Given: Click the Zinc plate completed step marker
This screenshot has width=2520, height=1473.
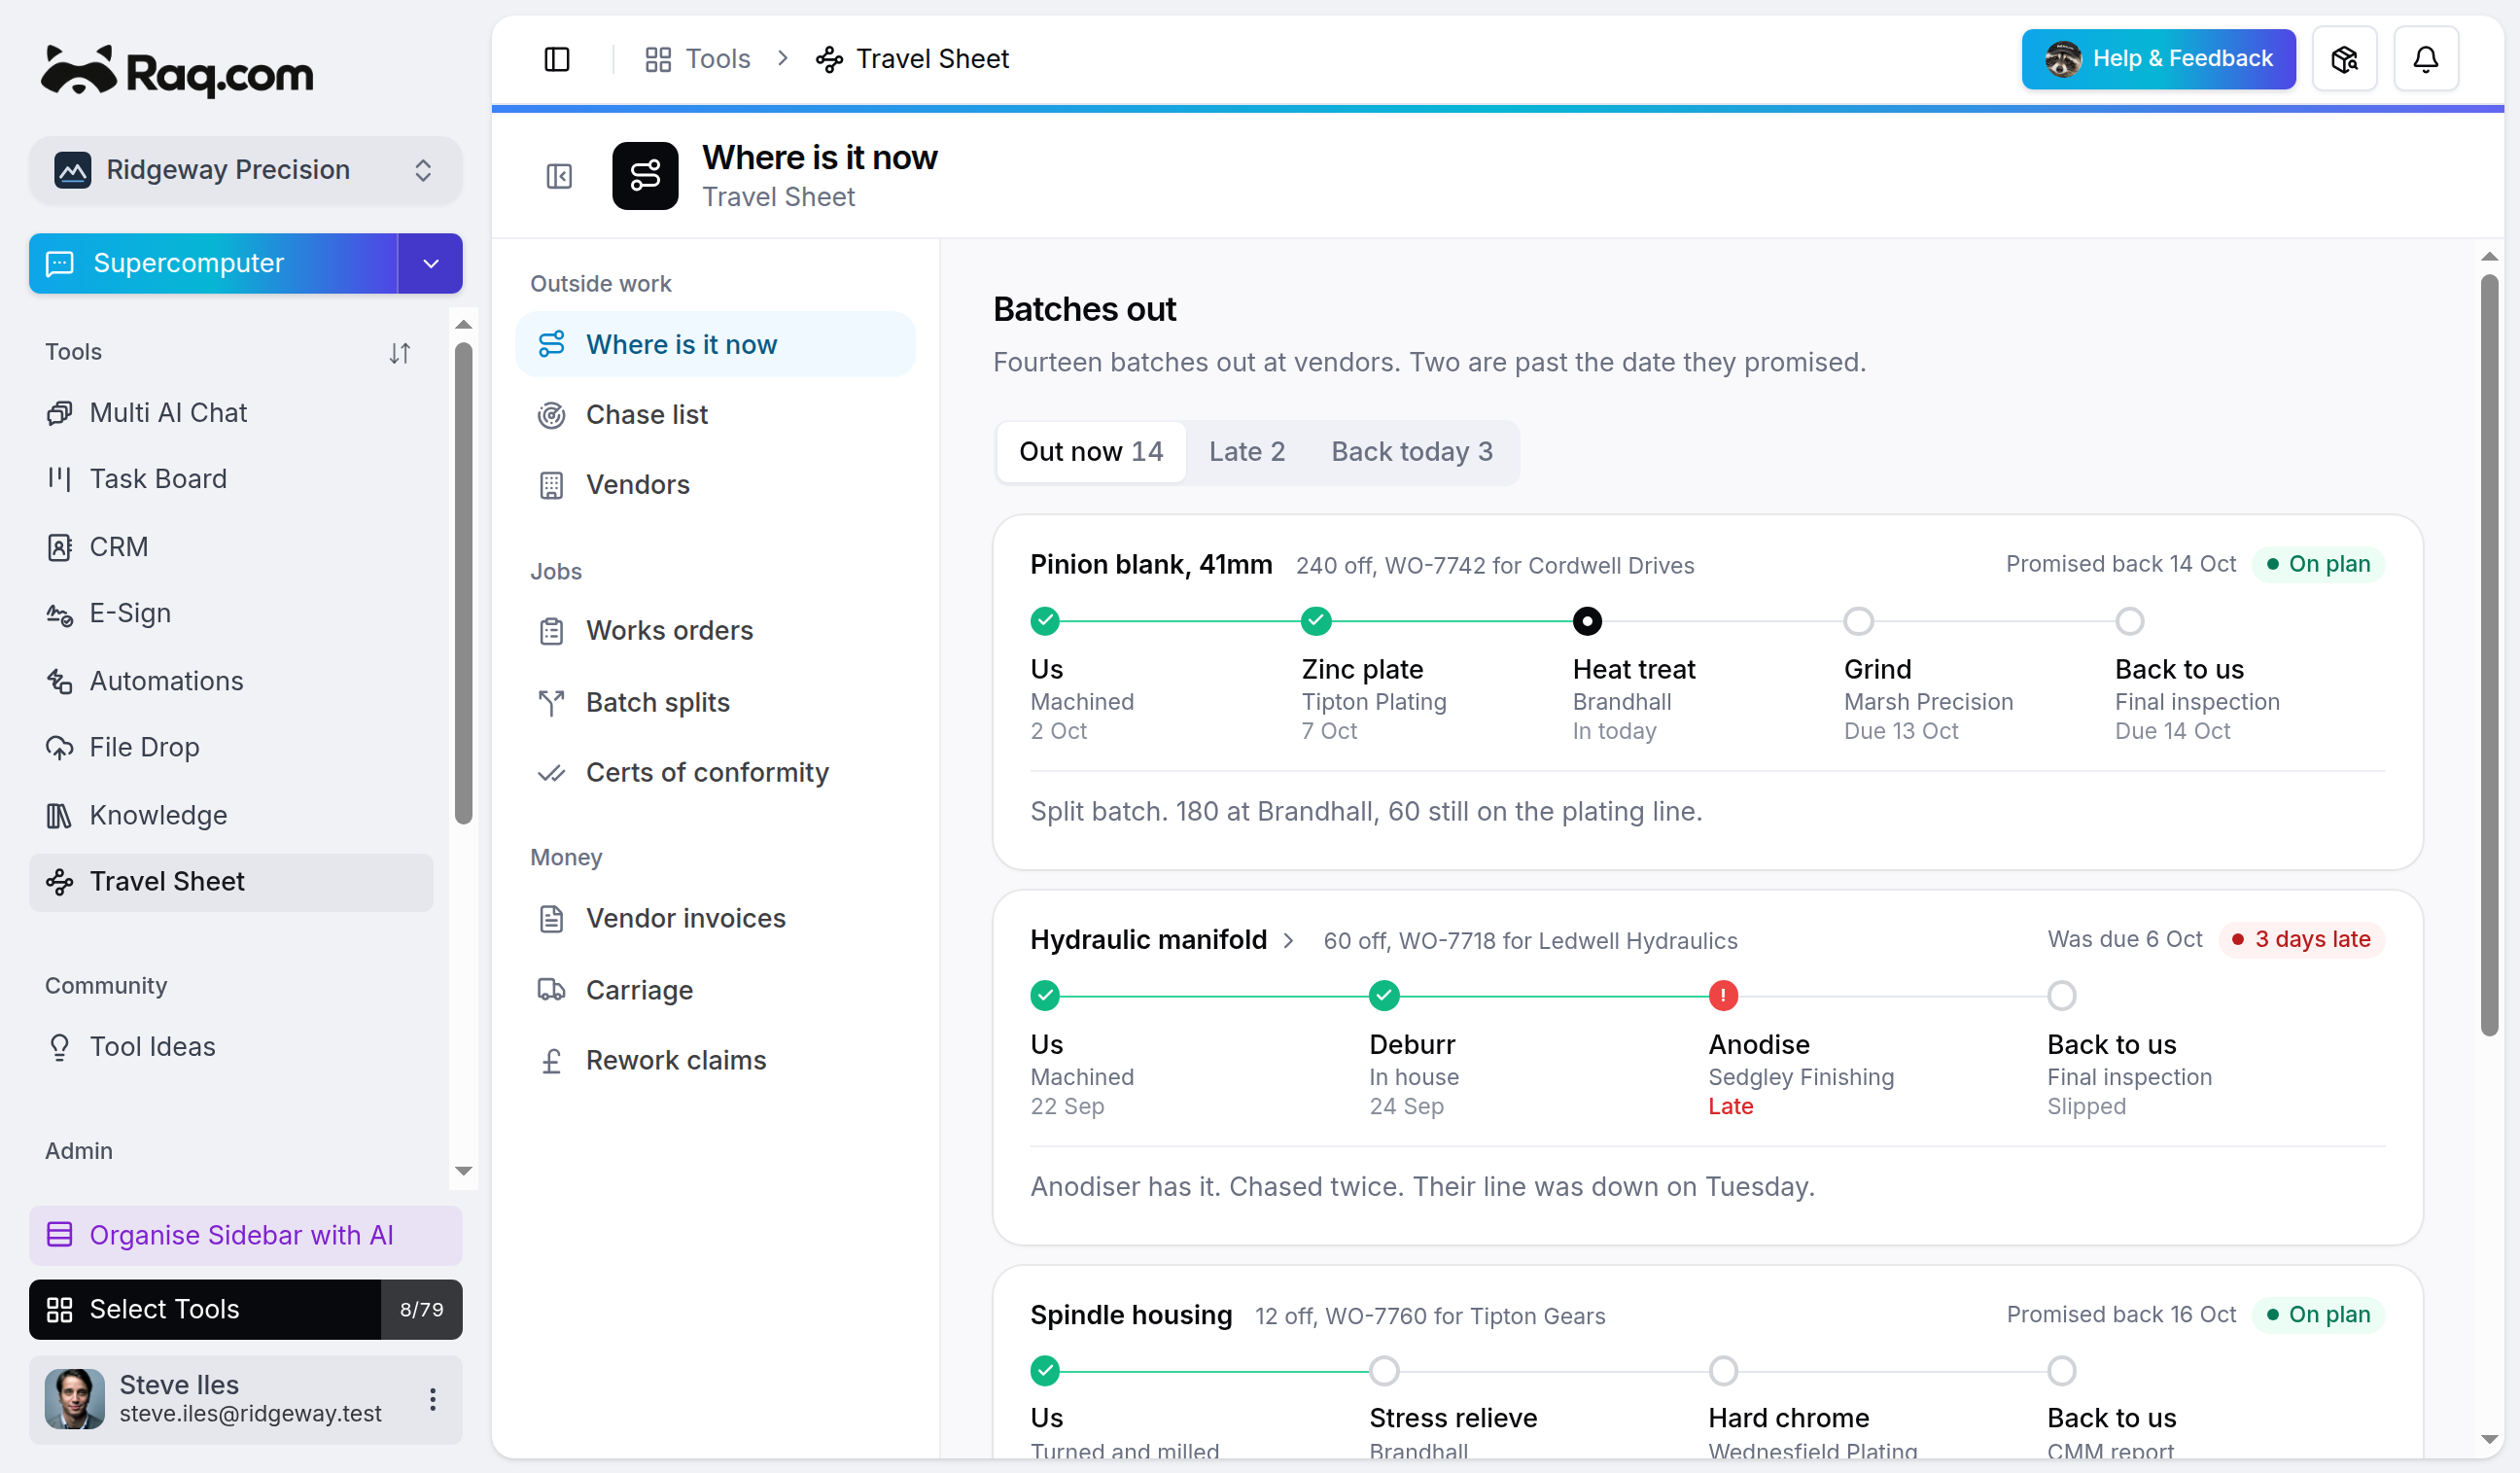Looking at the screenshot, I should tap(1316, 621).
